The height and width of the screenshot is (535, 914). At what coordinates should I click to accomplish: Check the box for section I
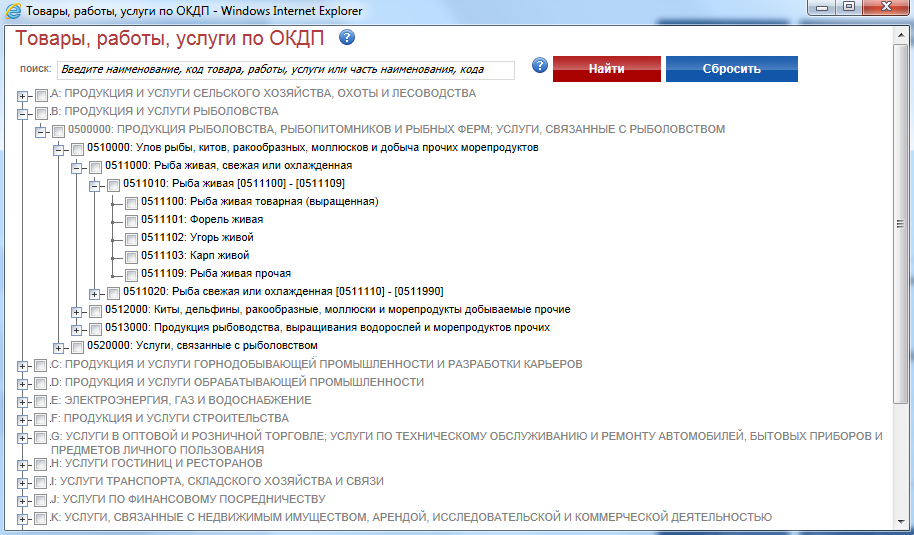click(x=40, y=483)
